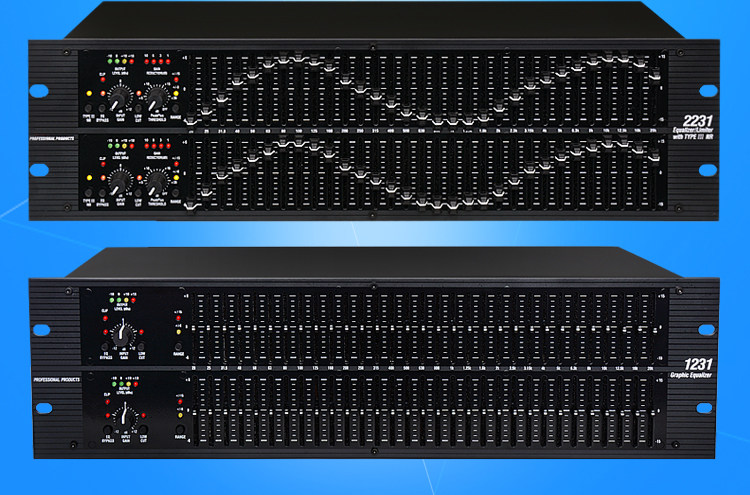
Task: Click yellow LED above TYPE III NR, 2231 lower channel
Action: click(89, 177)
